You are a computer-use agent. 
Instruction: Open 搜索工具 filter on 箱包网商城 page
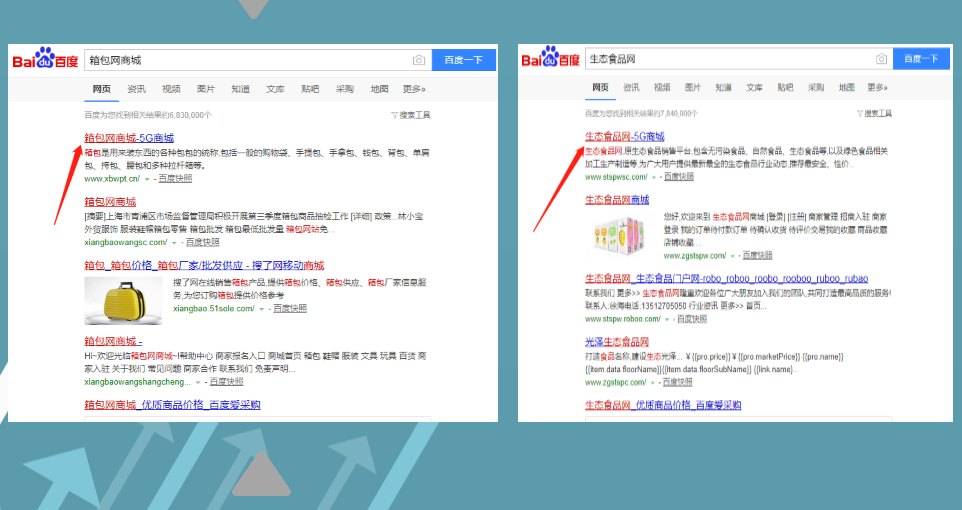pos(410,115)
